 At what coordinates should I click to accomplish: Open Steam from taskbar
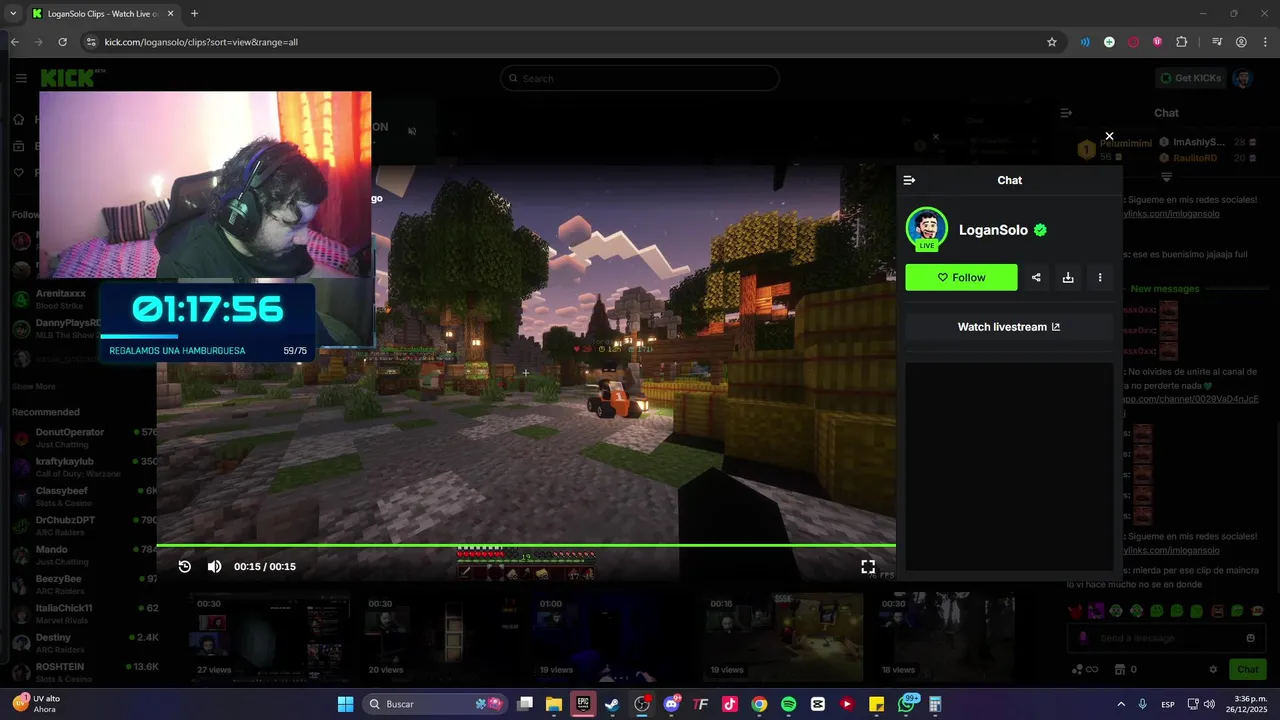612,704
